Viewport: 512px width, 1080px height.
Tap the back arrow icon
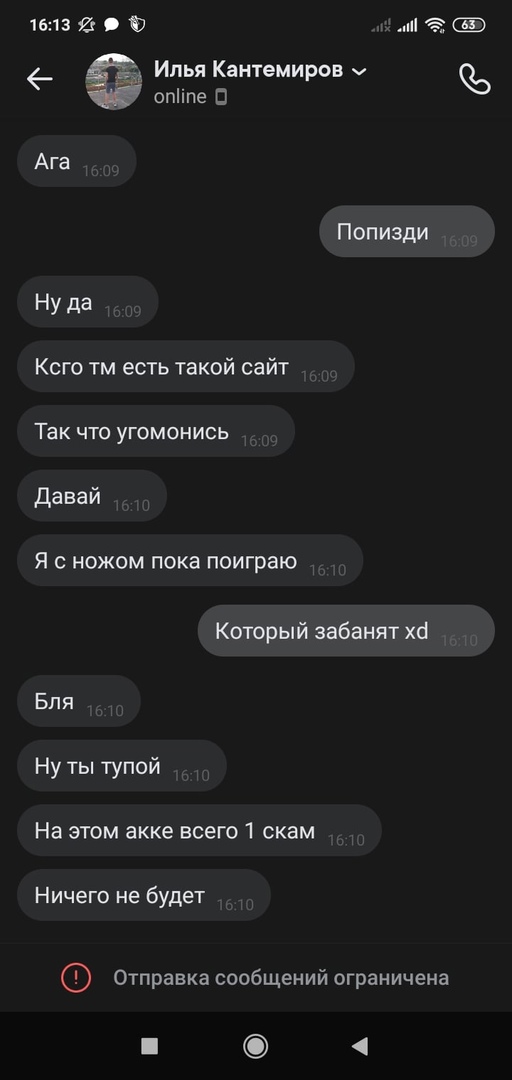click(39, 80)
